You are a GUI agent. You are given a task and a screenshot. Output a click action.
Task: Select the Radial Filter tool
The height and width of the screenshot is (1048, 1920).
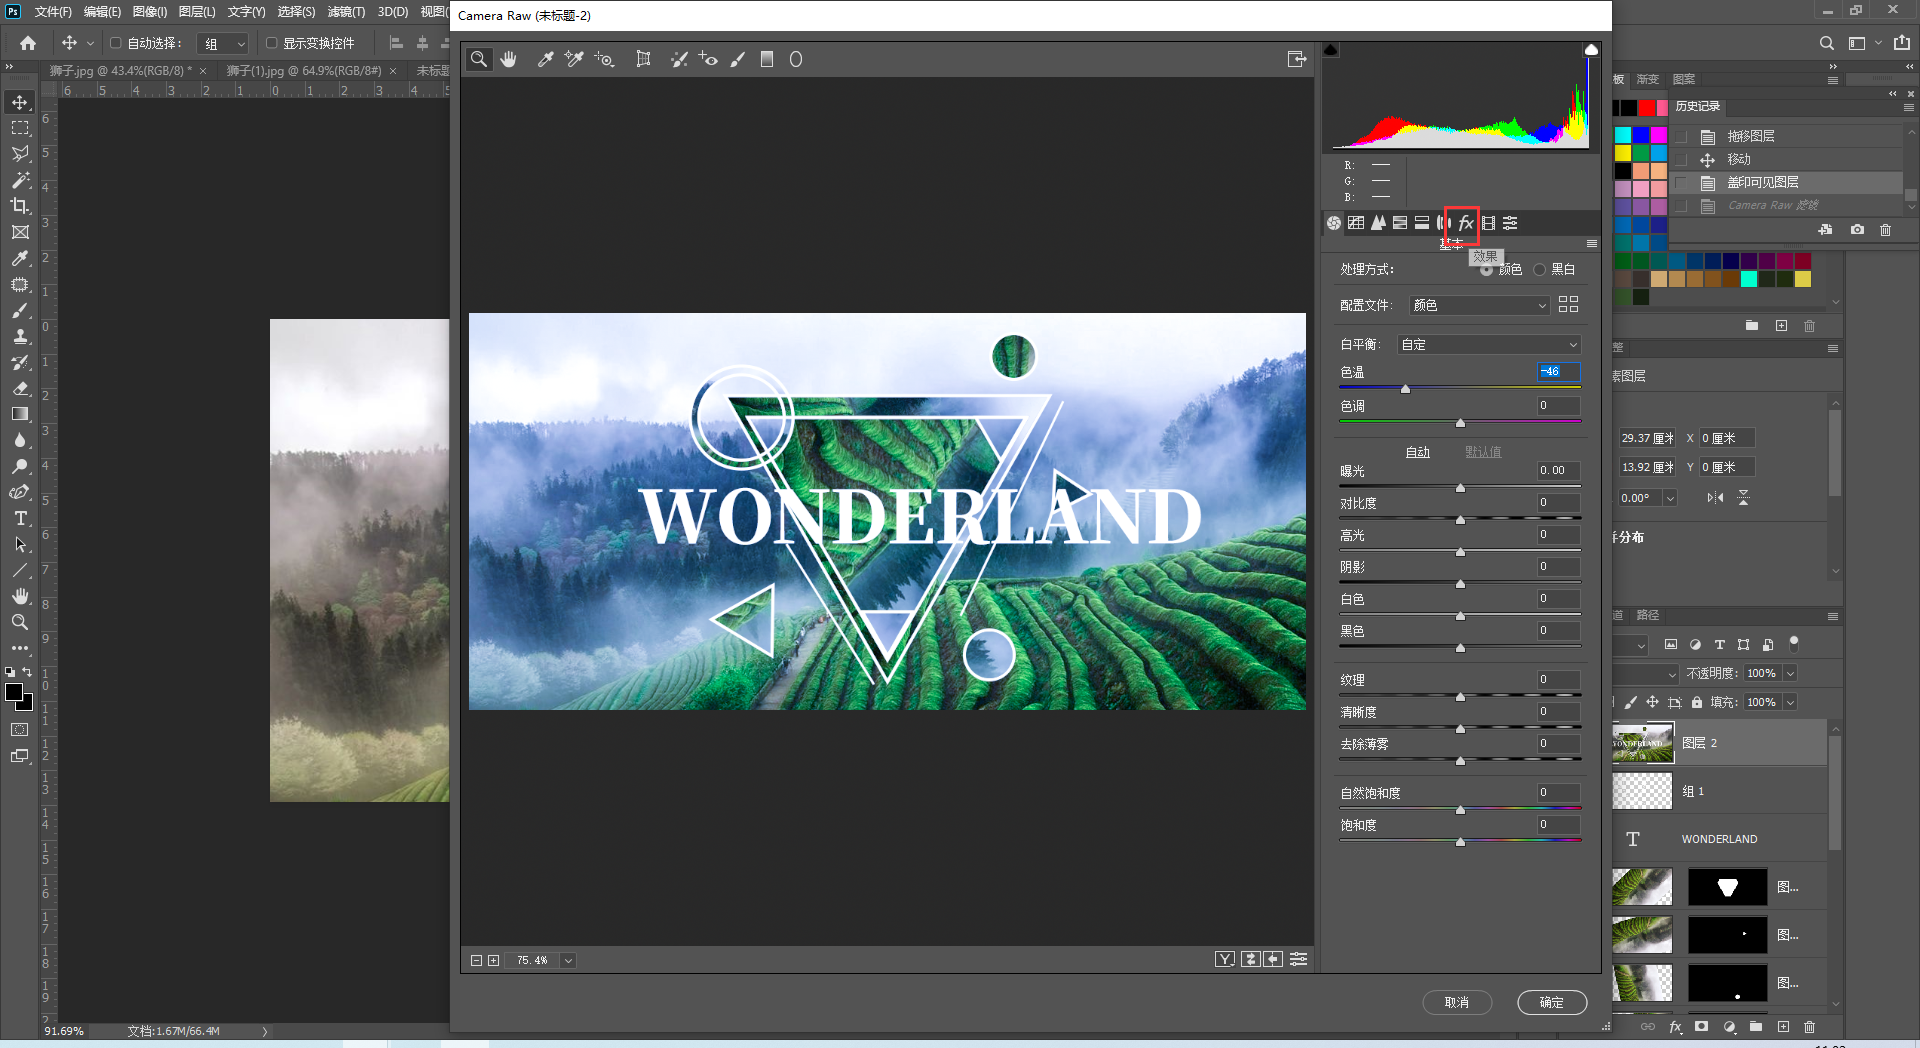pos(796,59)
